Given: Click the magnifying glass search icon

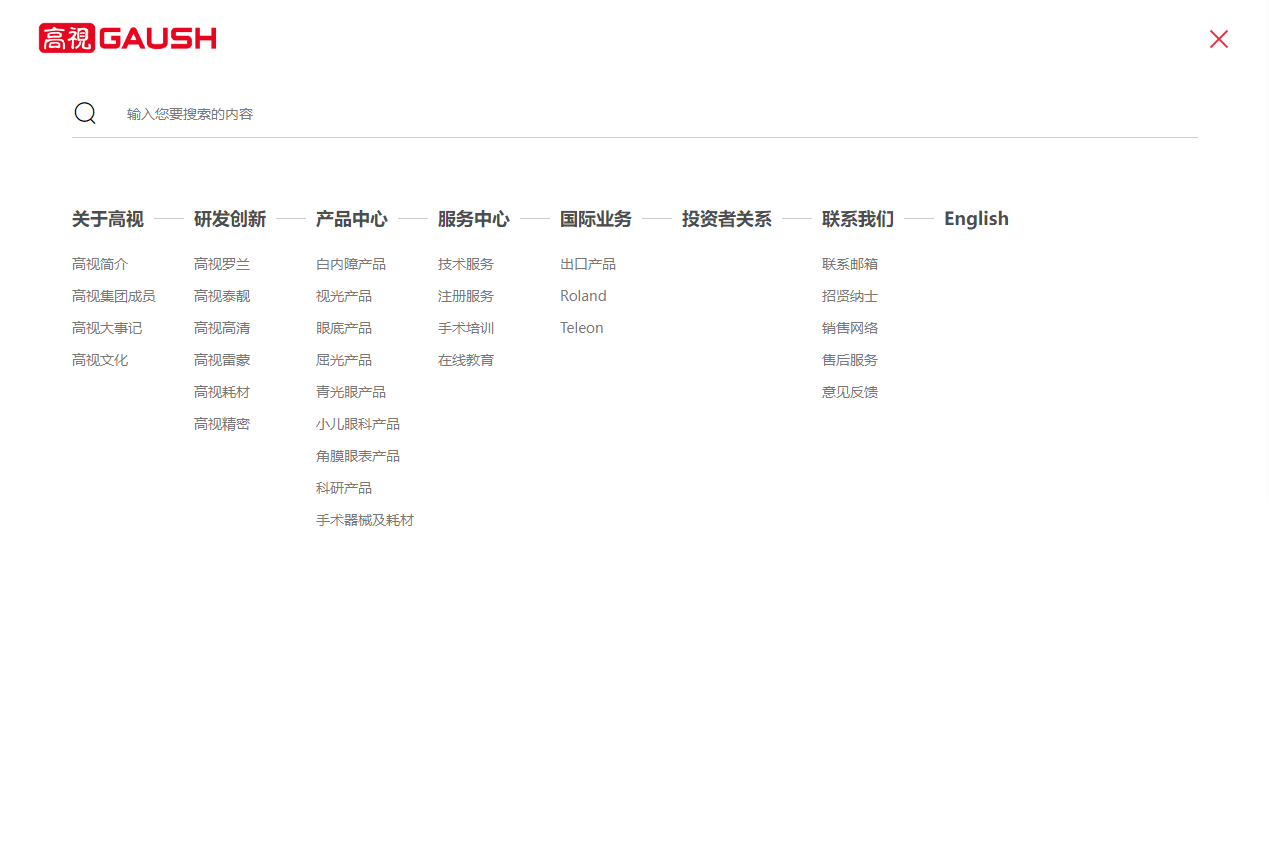Looking at the screenshot, I should tap(85, 113).
